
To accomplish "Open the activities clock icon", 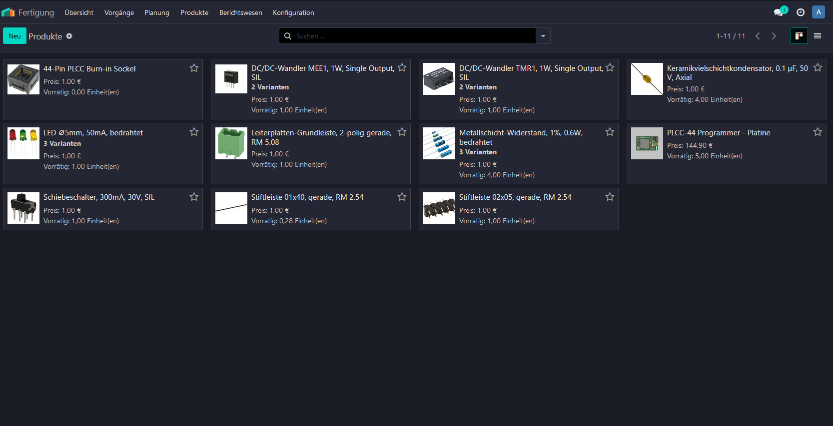I will pyautogui.click(x=800, y=12).
